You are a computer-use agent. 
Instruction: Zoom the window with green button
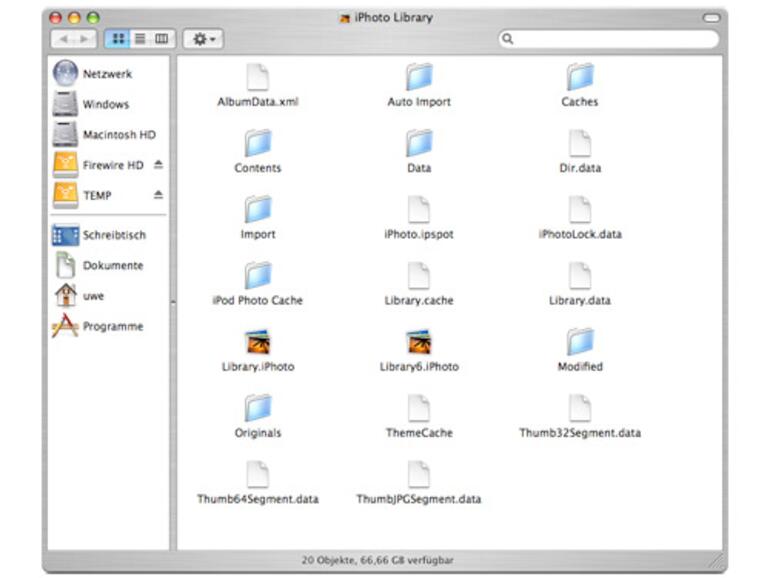pyautogui.click(x=93, y=18)
